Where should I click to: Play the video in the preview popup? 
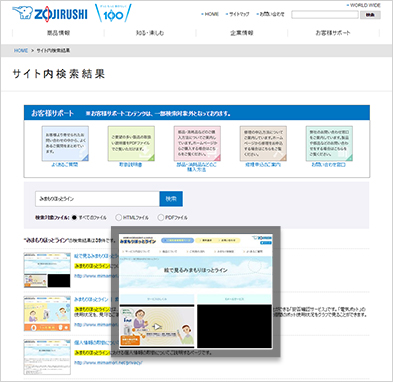tap(157, 327)
